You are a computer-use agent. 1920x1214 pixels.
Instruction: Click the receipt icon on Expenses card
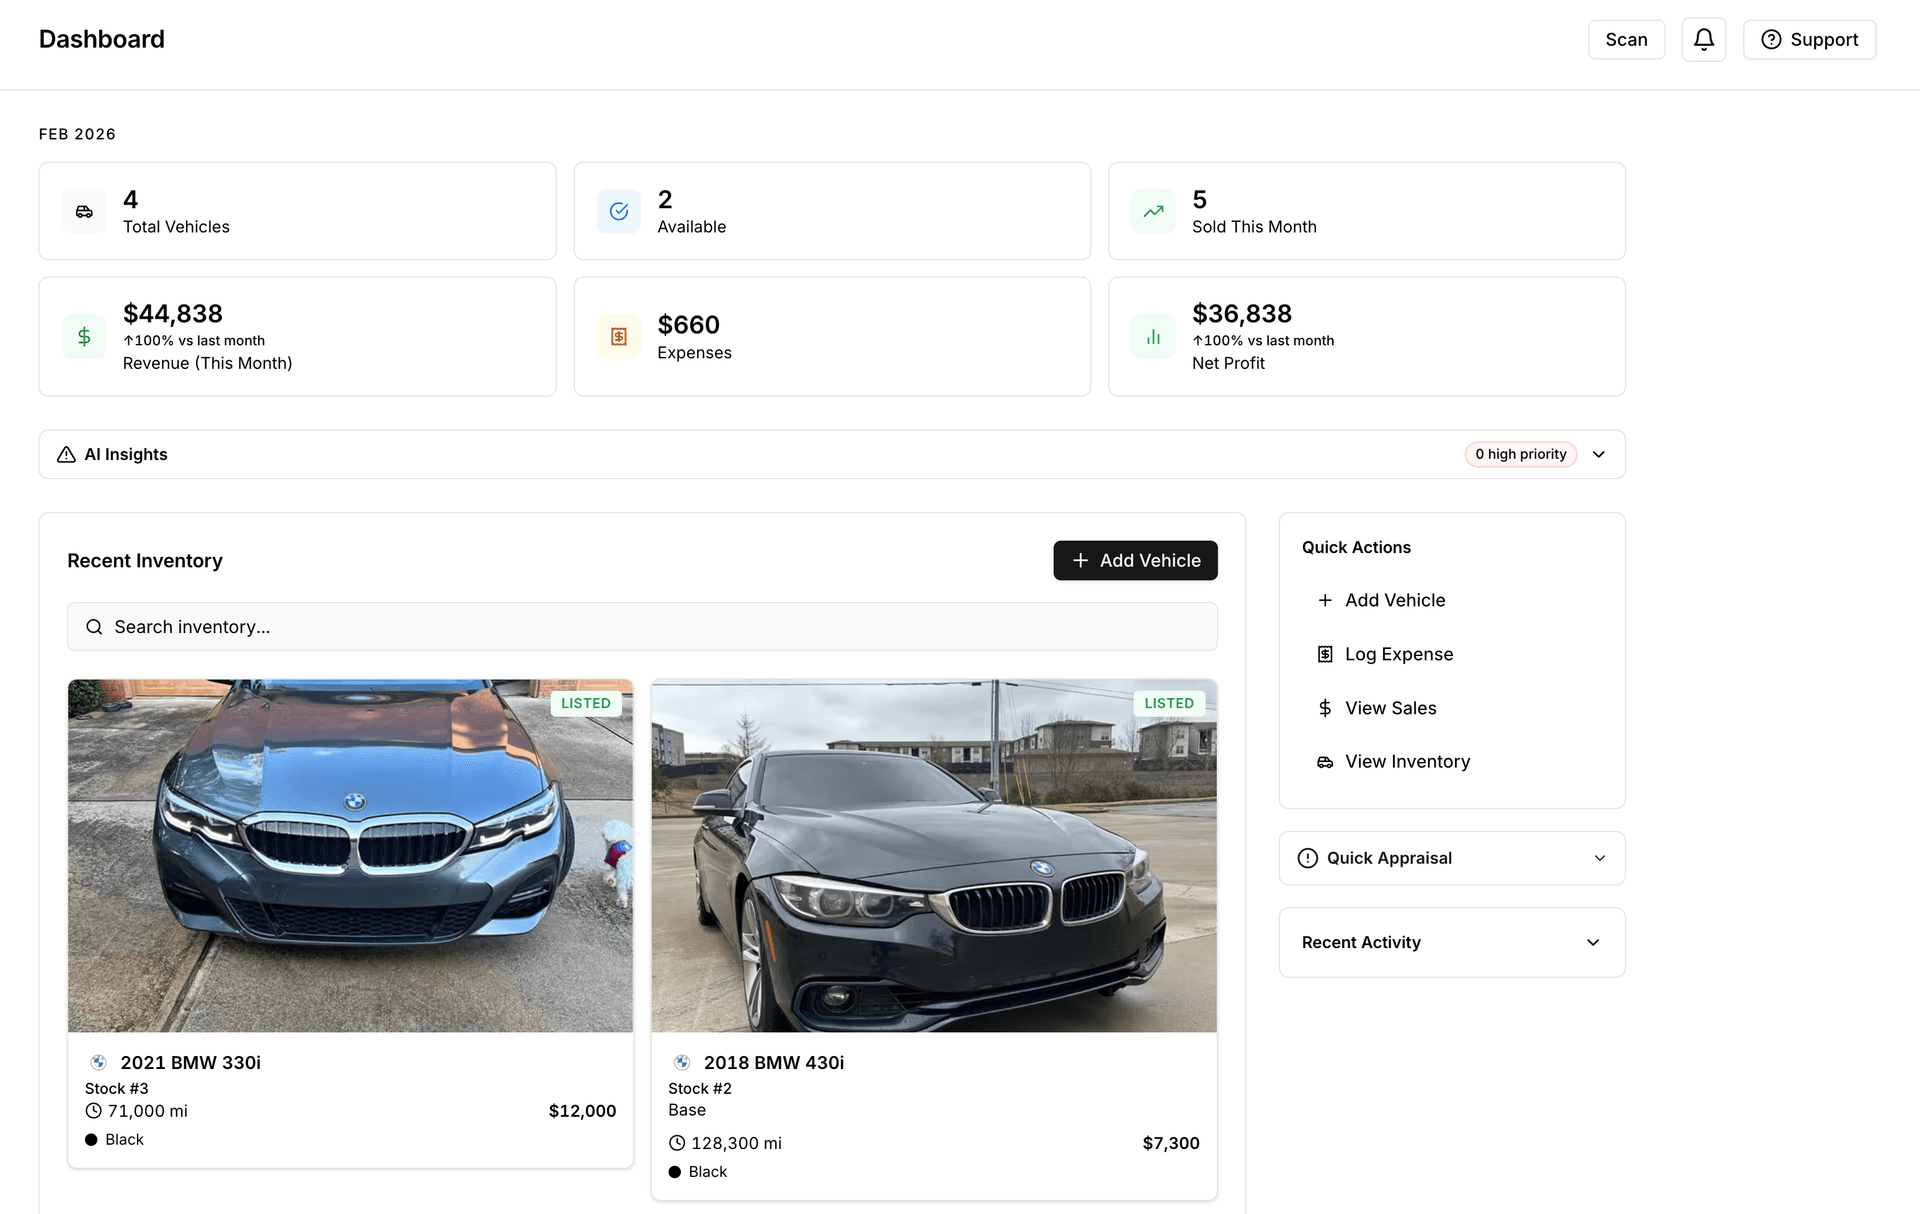[619, 336]
